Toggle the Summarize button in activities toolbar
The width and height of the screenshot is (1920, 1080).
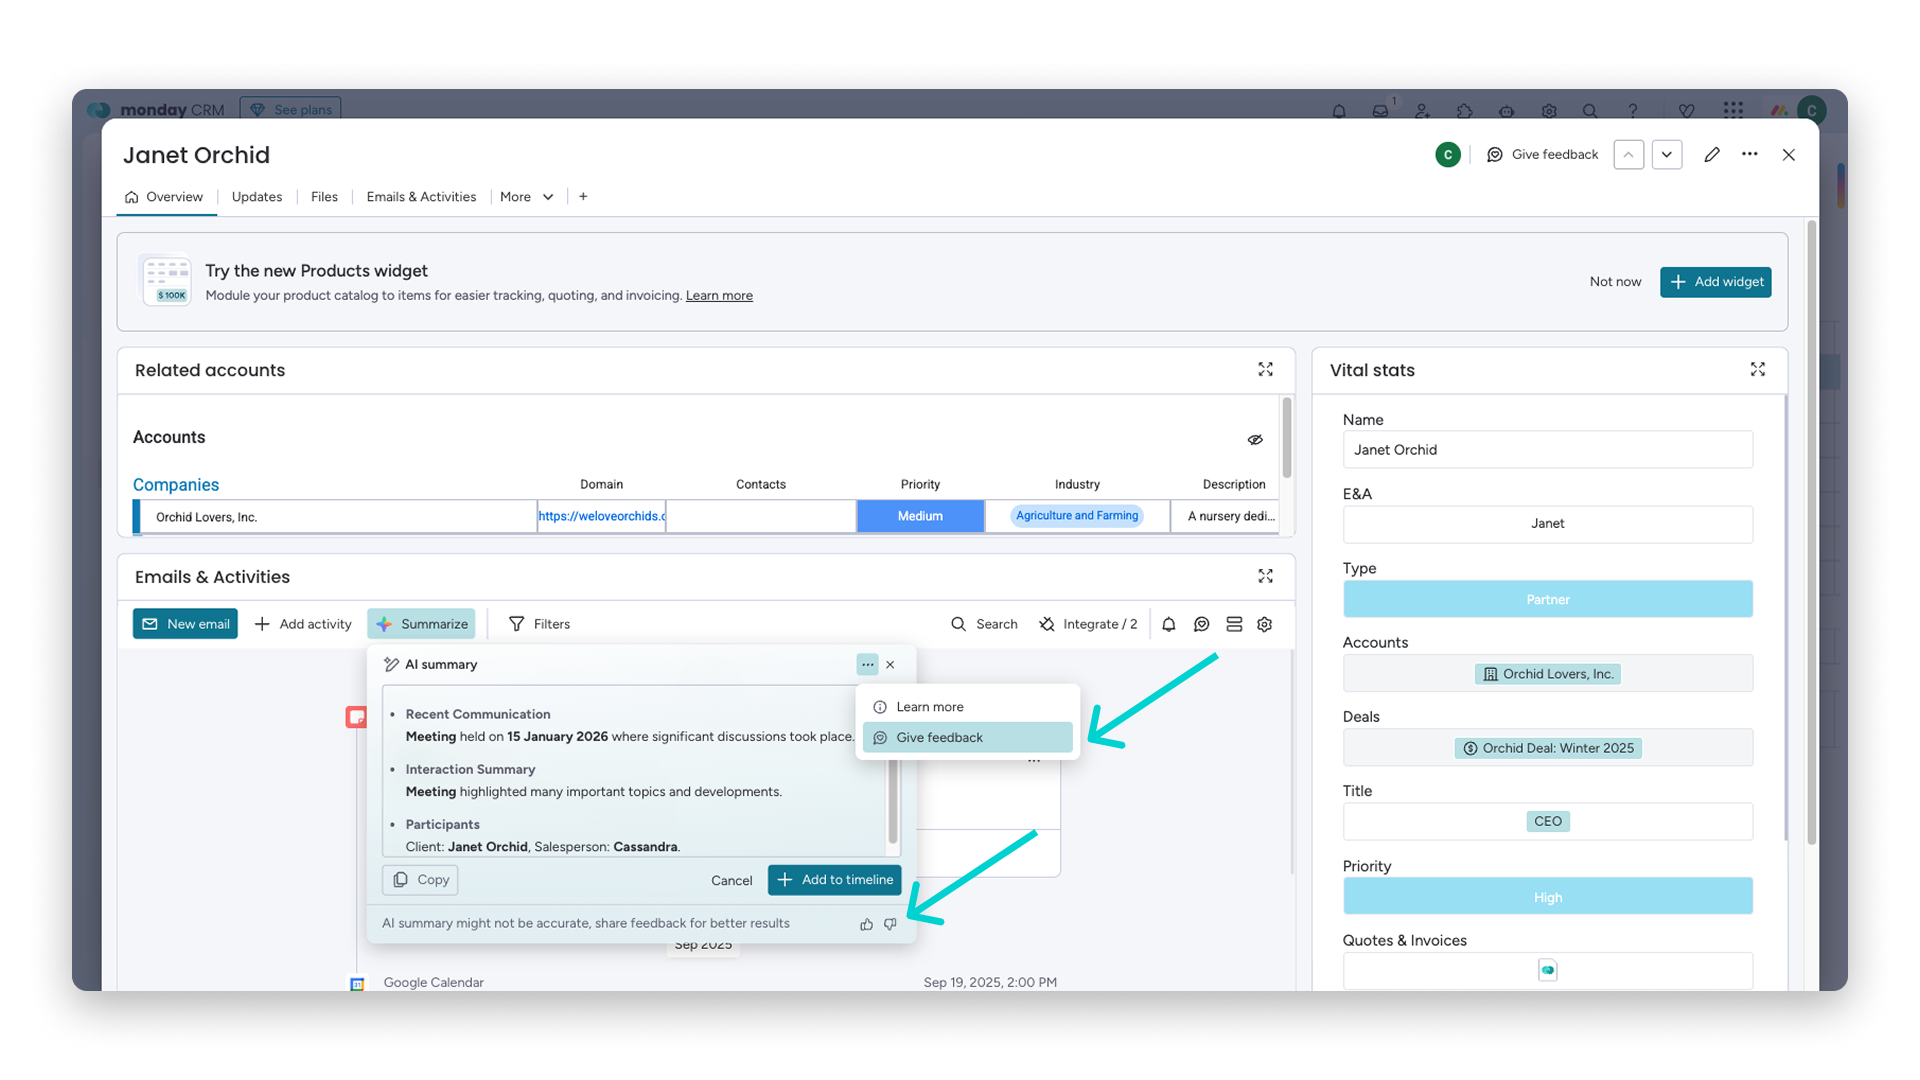pyautogui.click(x=421, y=624)
